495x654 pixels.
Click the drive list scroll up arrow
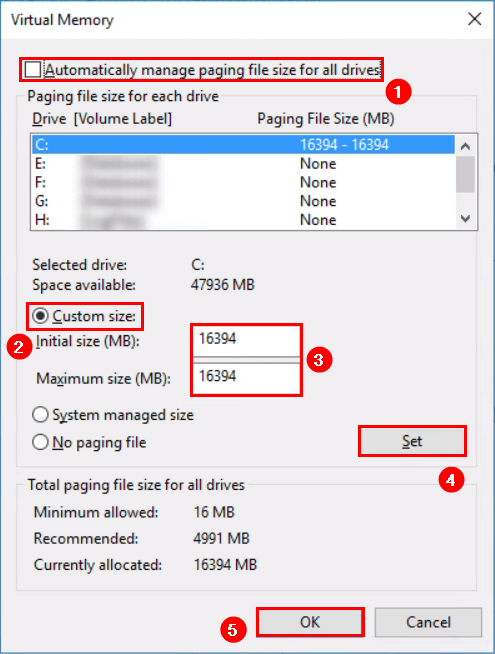pos(465,146)
